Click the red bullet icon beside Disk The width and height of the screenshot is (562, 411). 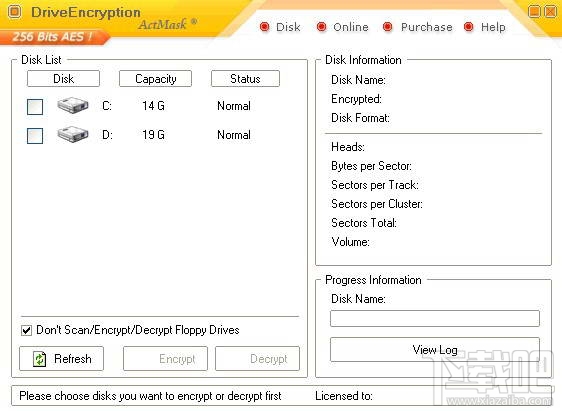point(265,27)
